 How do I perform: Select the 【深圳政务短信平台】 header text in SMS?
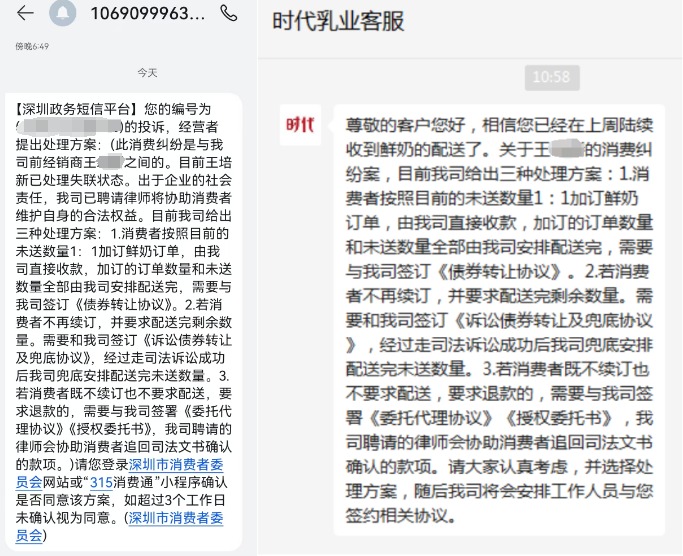[x=76, y=109]
